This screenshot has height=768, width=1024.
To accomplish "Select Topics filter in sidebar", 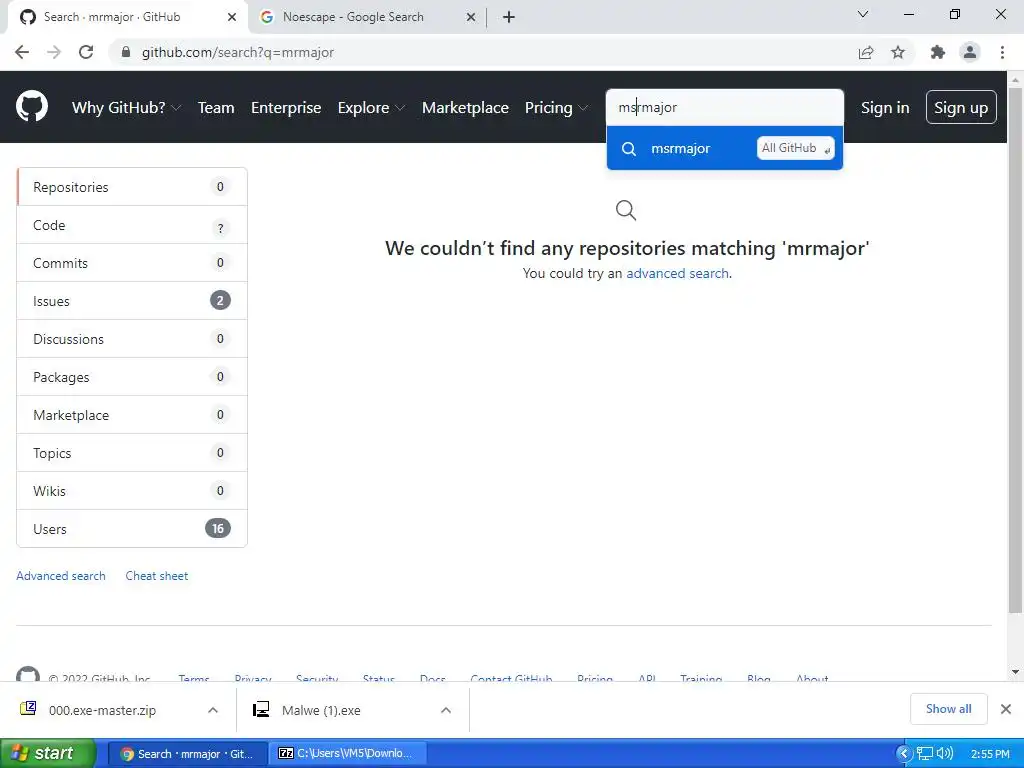I will point(132,453).
